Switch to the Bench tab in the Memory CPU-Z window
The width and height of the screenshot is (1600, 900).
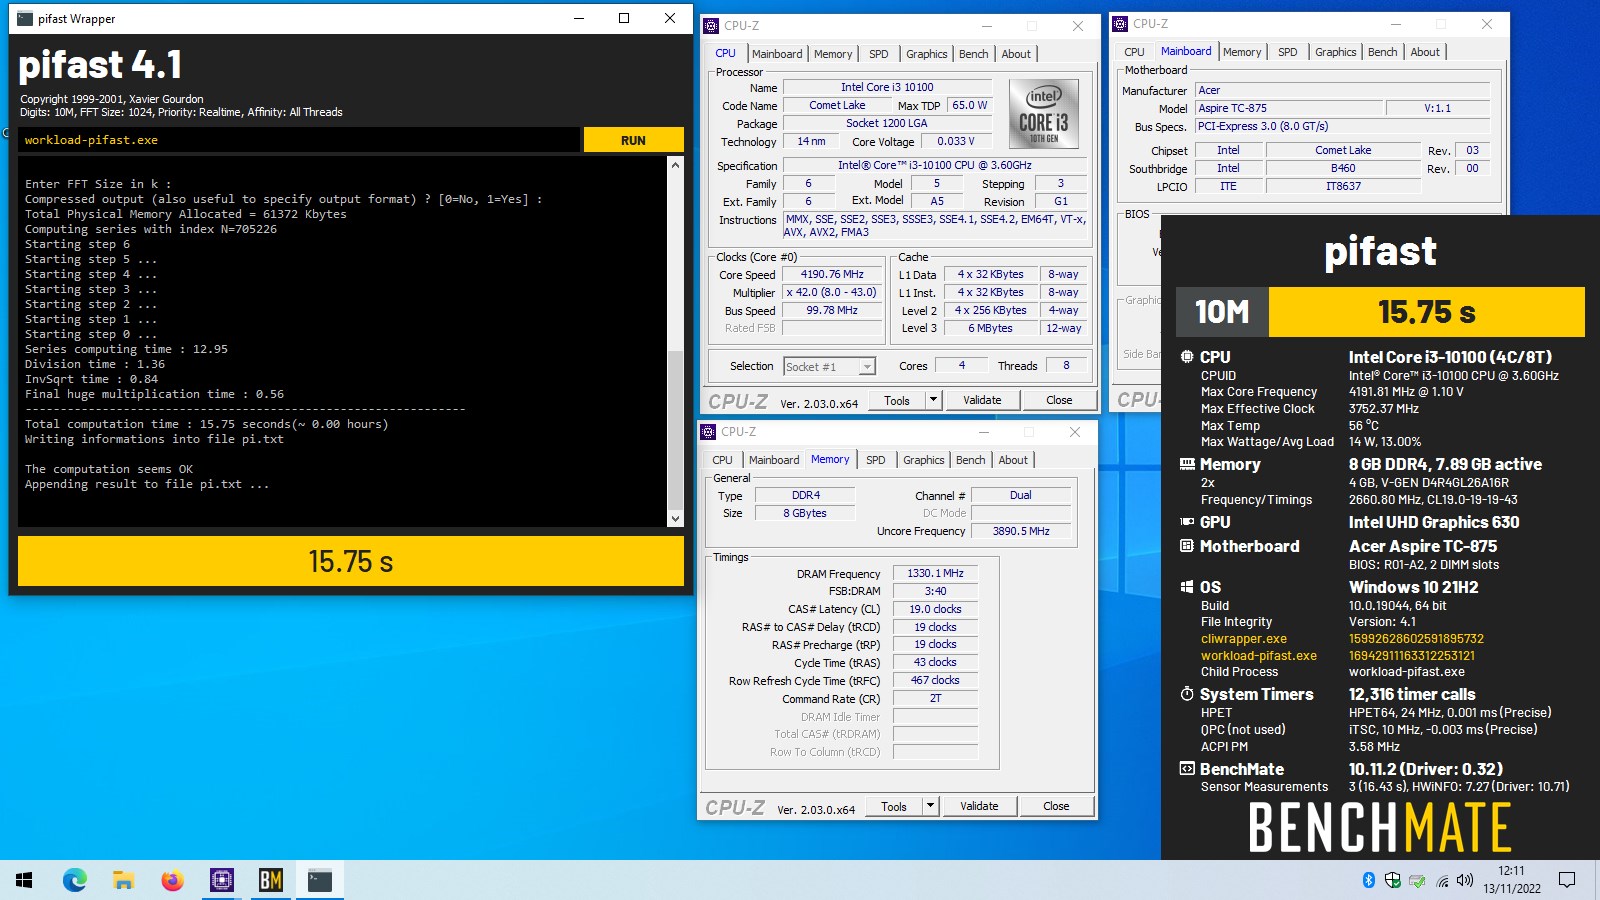click(970, 460)
